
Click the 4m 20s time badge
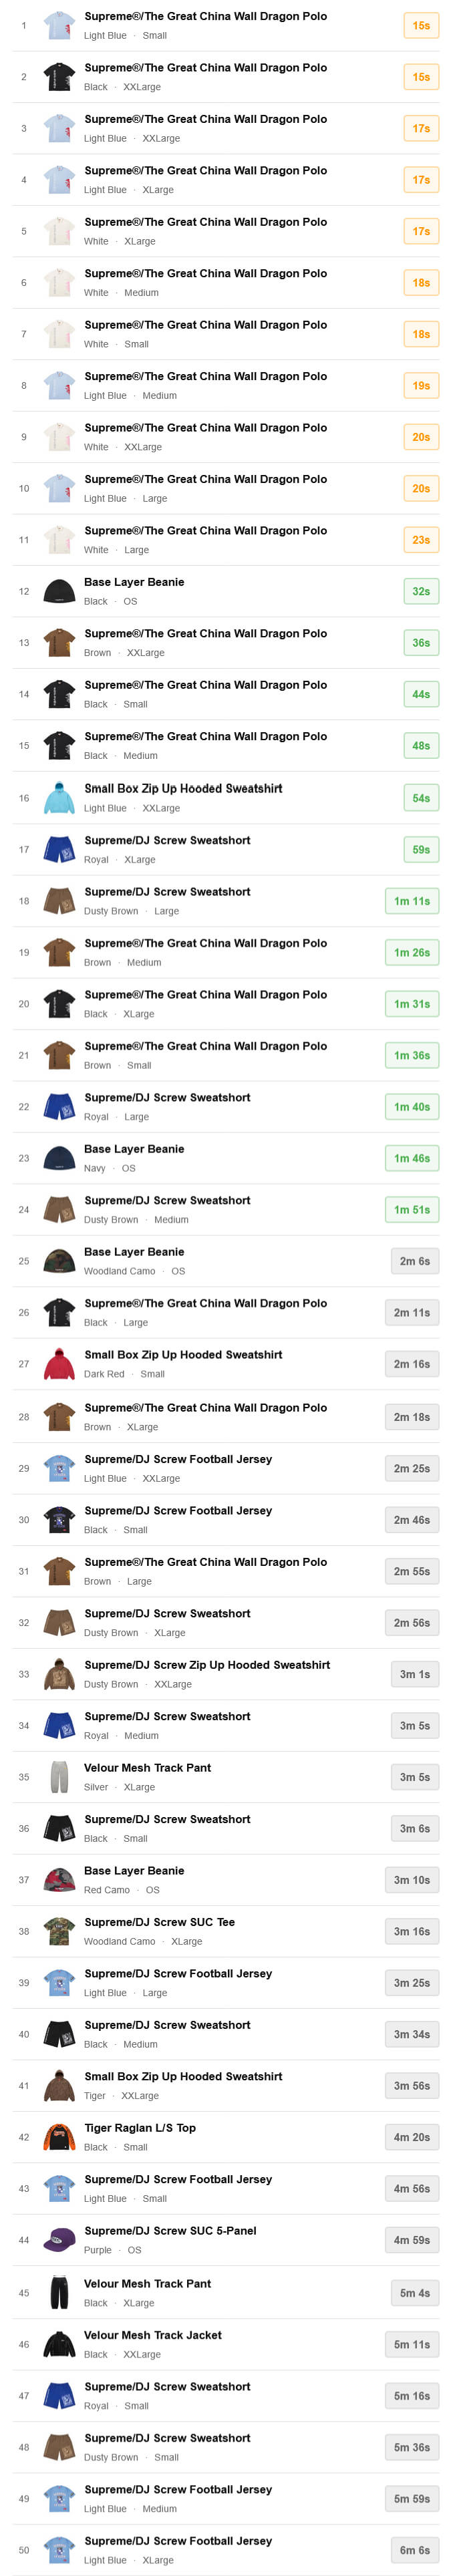(x=411, y=2137)
